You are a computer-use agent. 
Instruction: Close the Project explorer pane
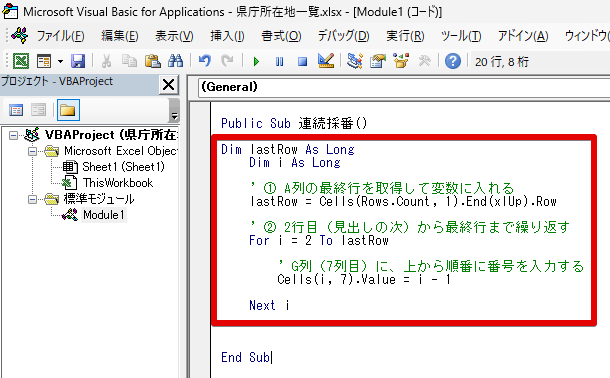coord(168,84)
